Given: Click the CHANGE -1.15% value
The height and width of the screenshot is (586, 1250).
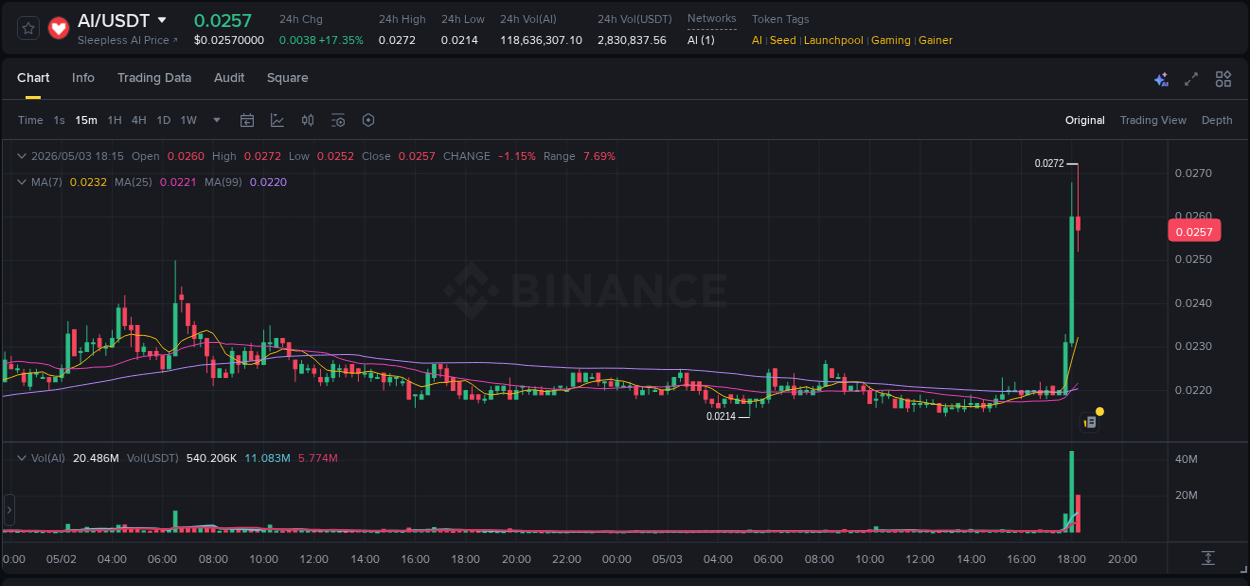Looking at the screenshot, I should (516, 156).
